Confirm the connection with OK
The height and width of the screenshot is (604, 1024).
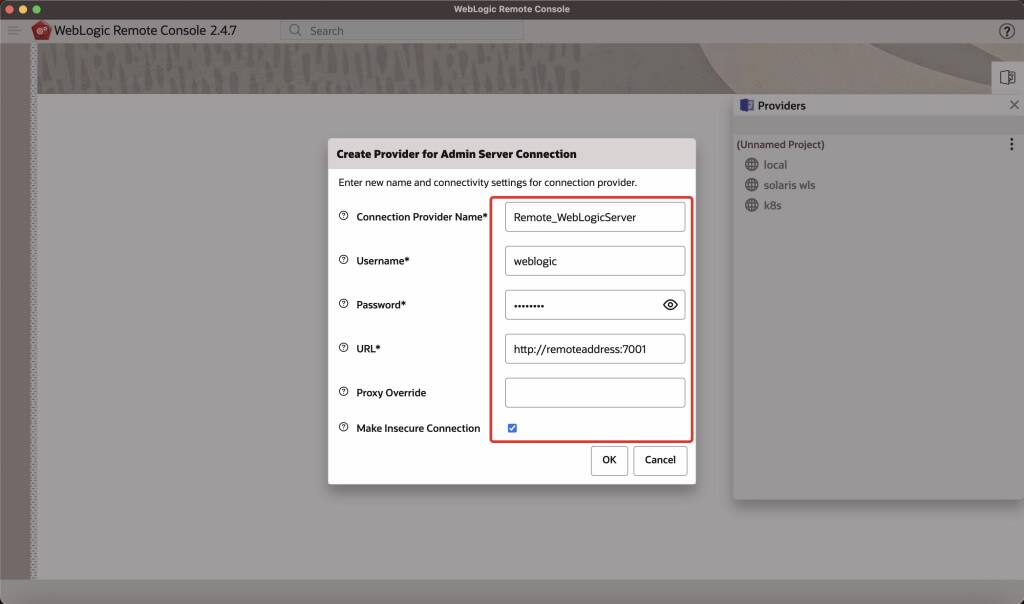(x=609, y=460)
